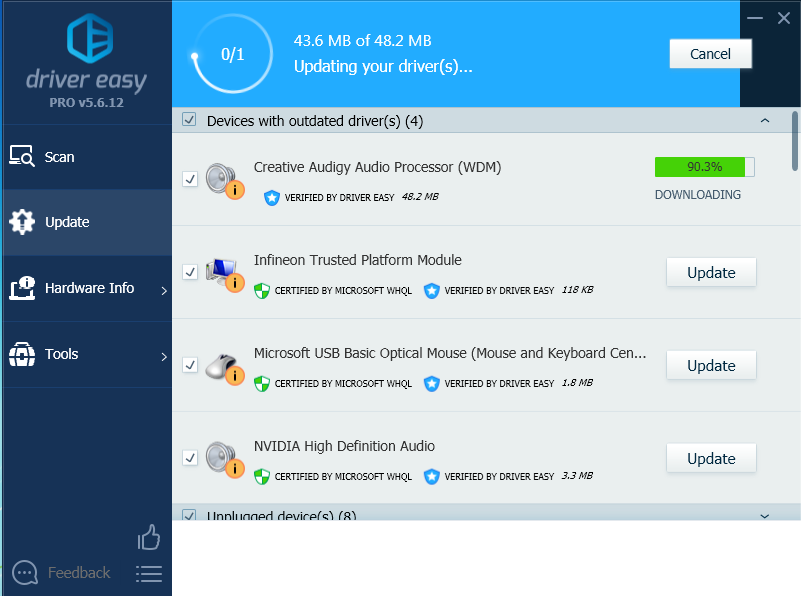Click the Microsoft WHQL shield on Infineon row
Image resolution: width=801 pixels, height=596 pixels.
point(262,291)
